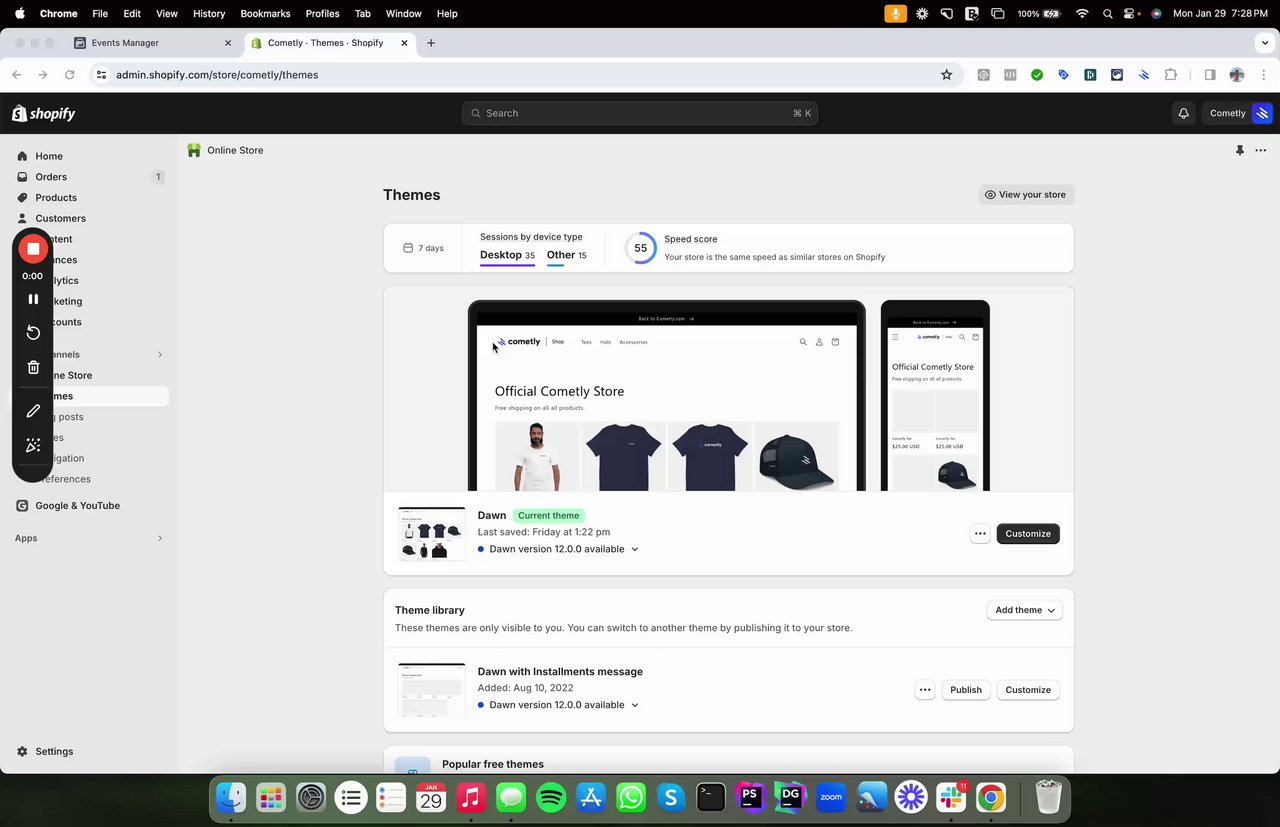Open the Online Store more-actions ellipsis menu

click(x=1261, y=150)
